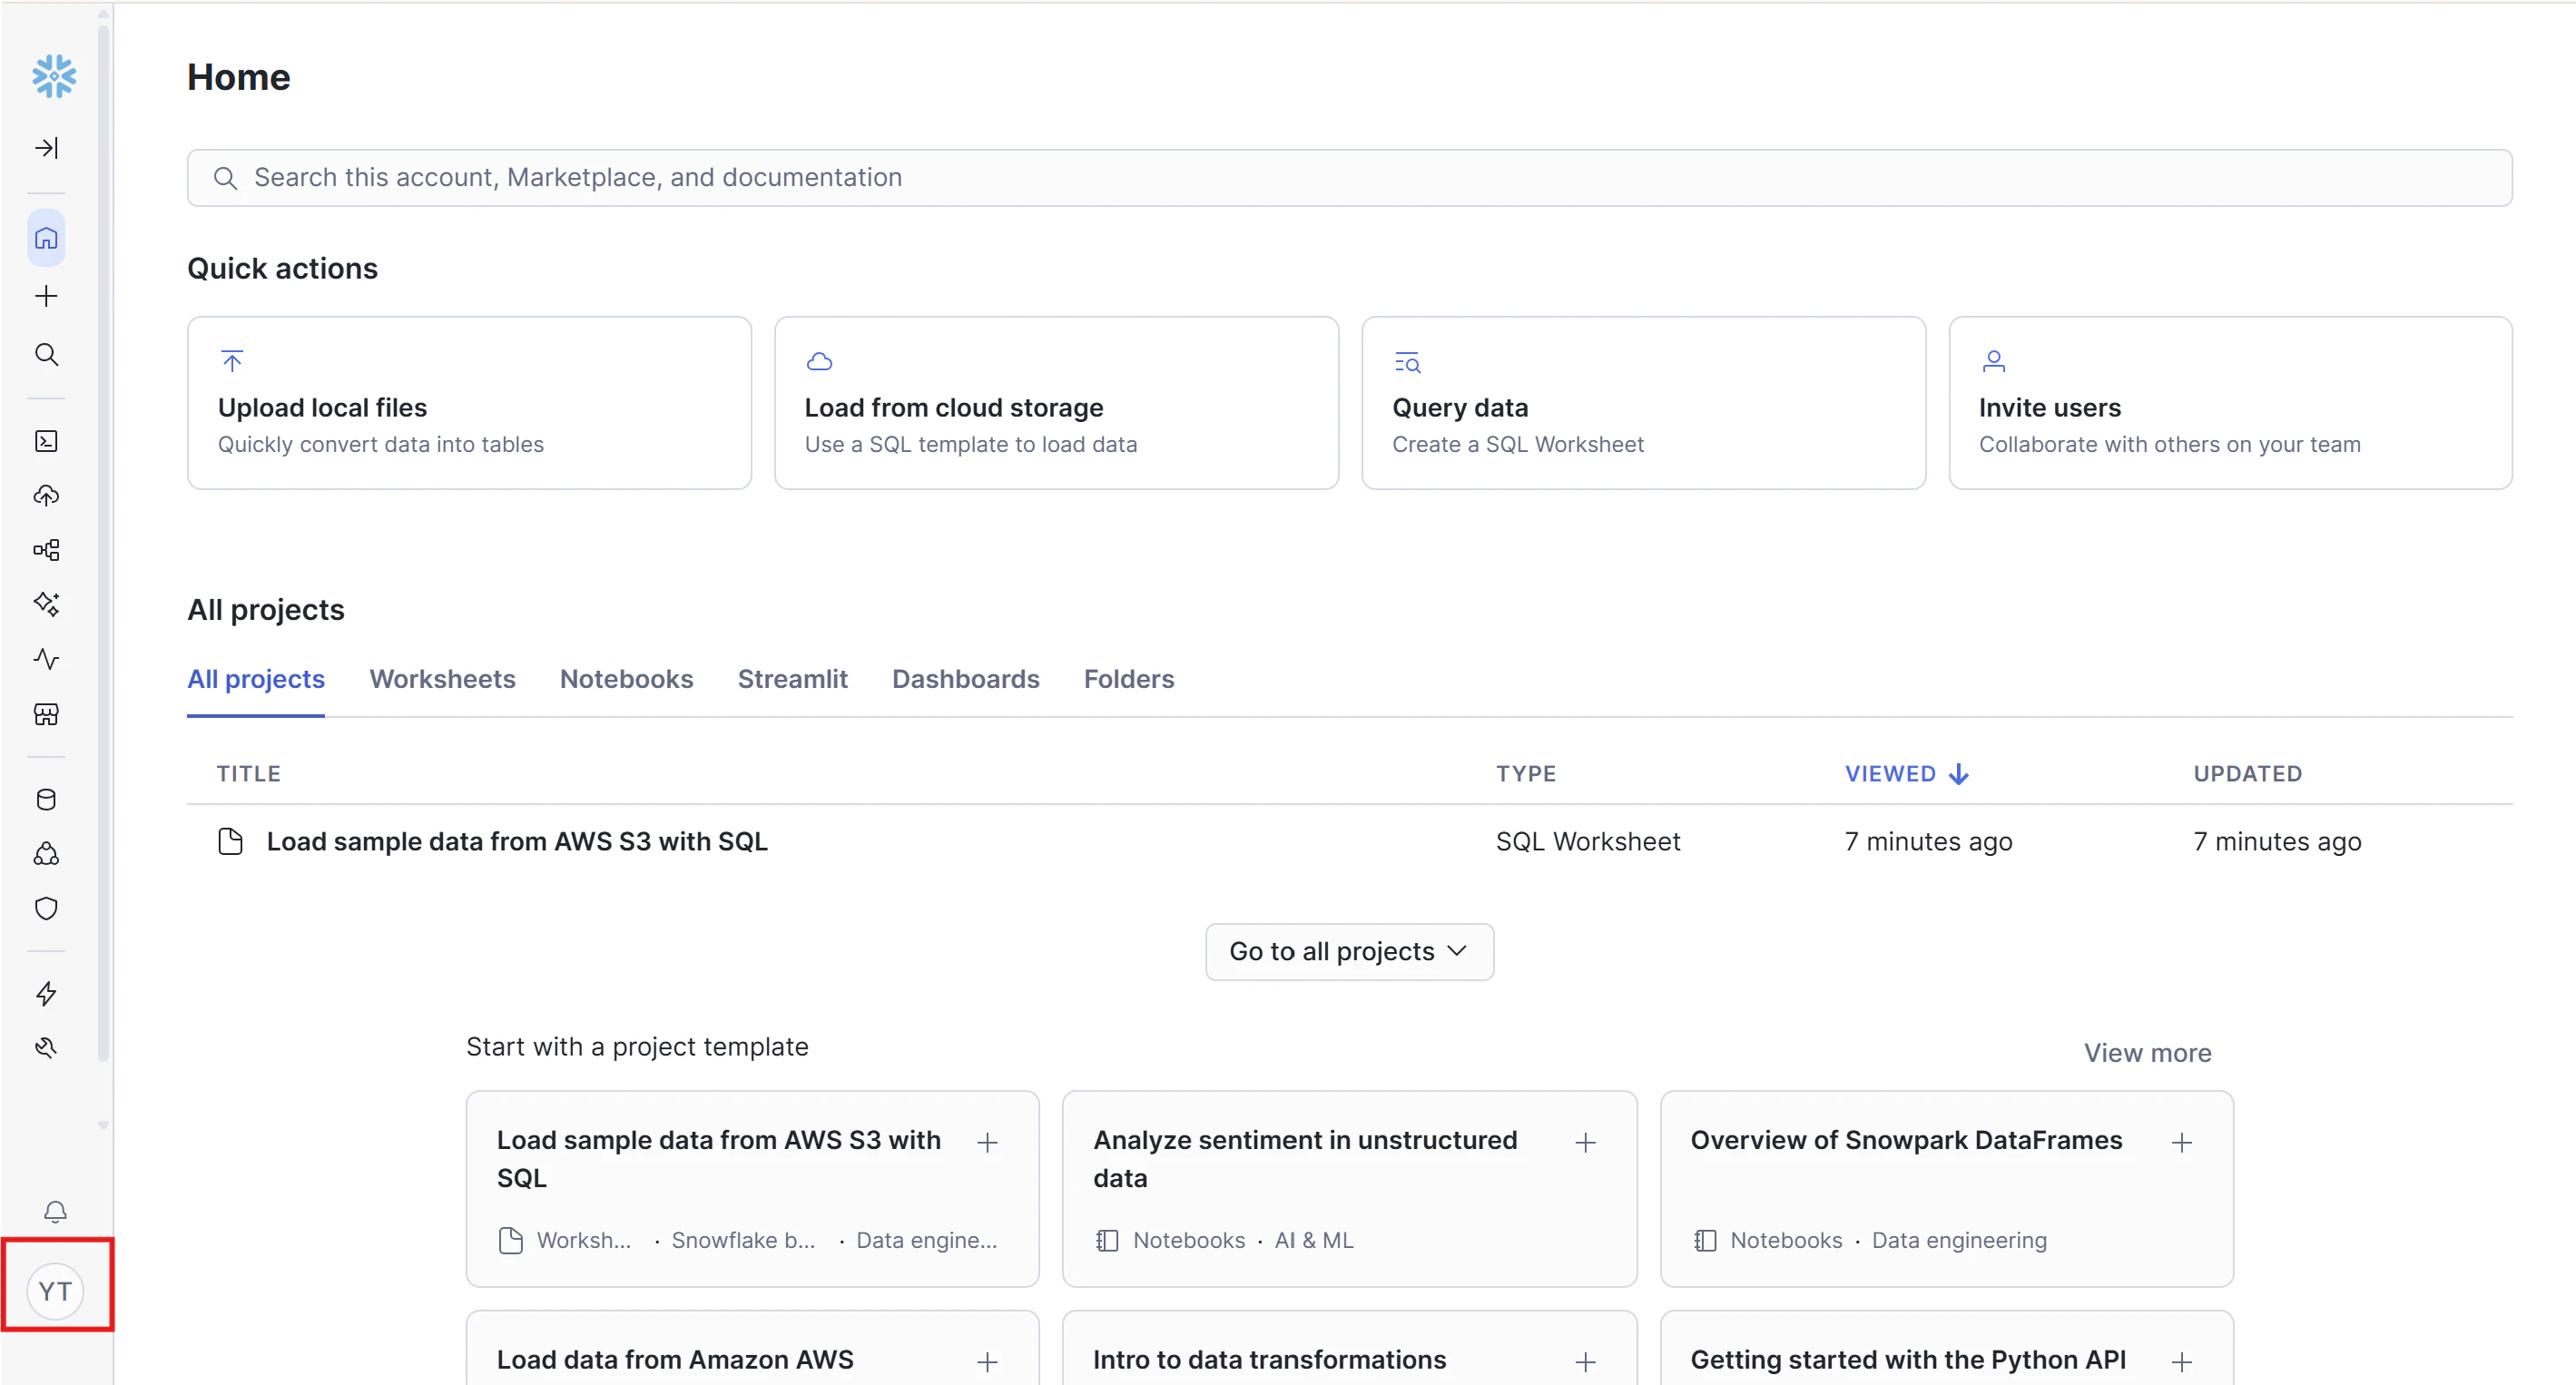2576x1385 pixels.
Task: Open the Projects terminal icon in sidebar
Action: tap(46, 441)
